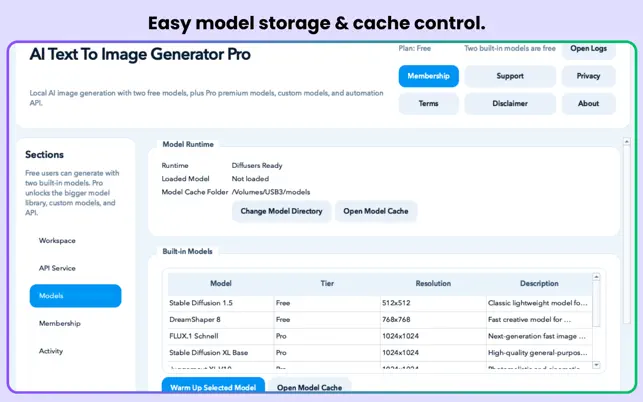Image resolution: width=643 pixels, height=402 pixels.
Task: Switch to the Workspace section
Action: coord(75,241)
